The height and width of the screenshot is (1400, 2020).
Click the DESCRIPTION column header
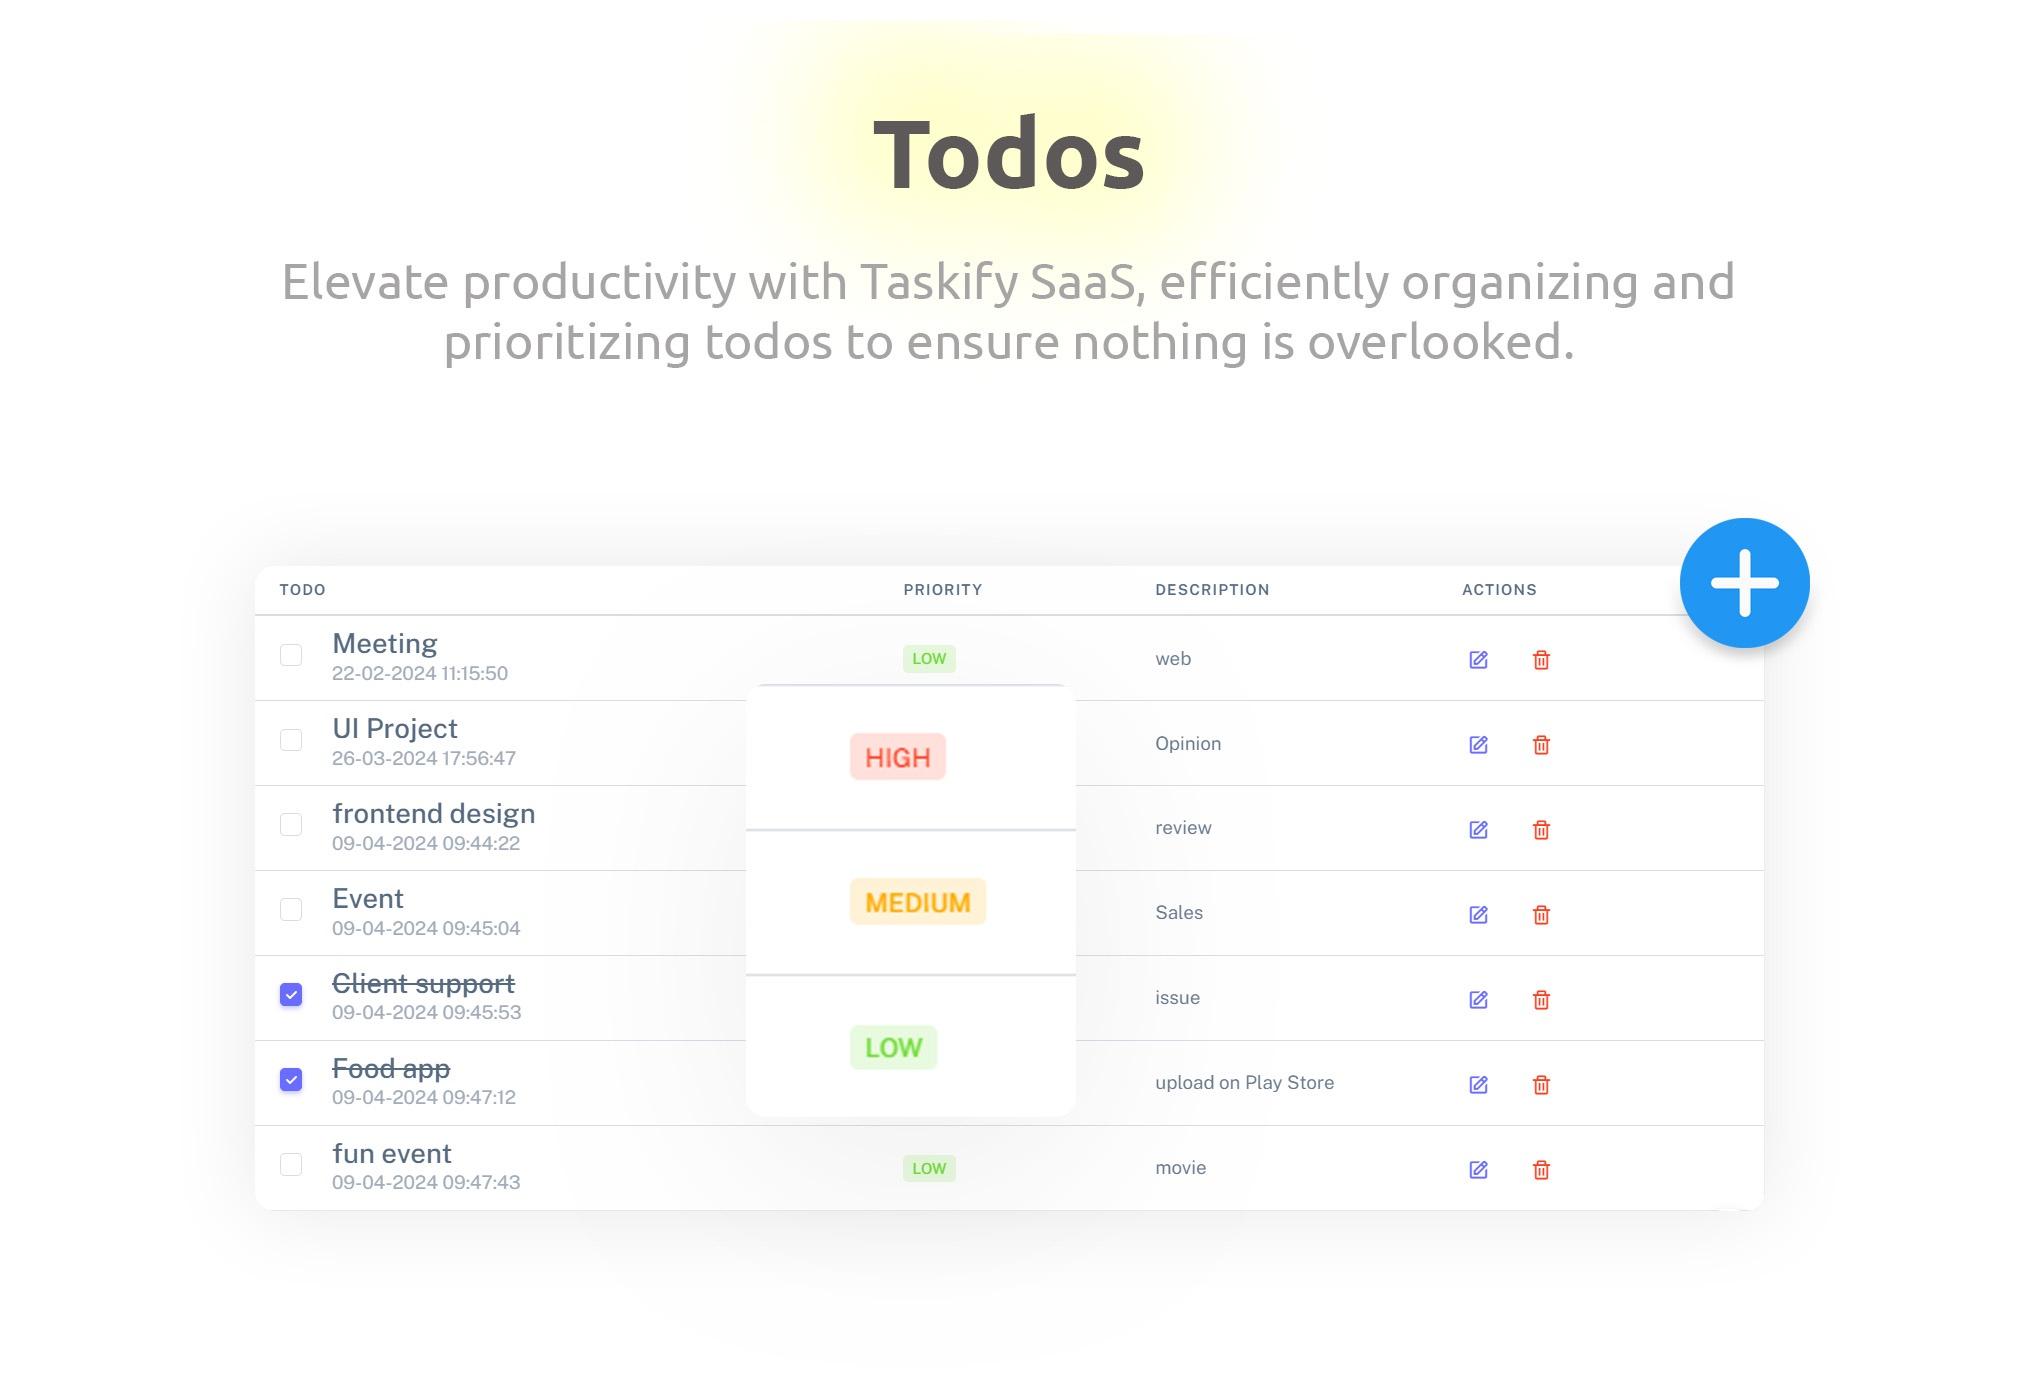(1213, 589)
